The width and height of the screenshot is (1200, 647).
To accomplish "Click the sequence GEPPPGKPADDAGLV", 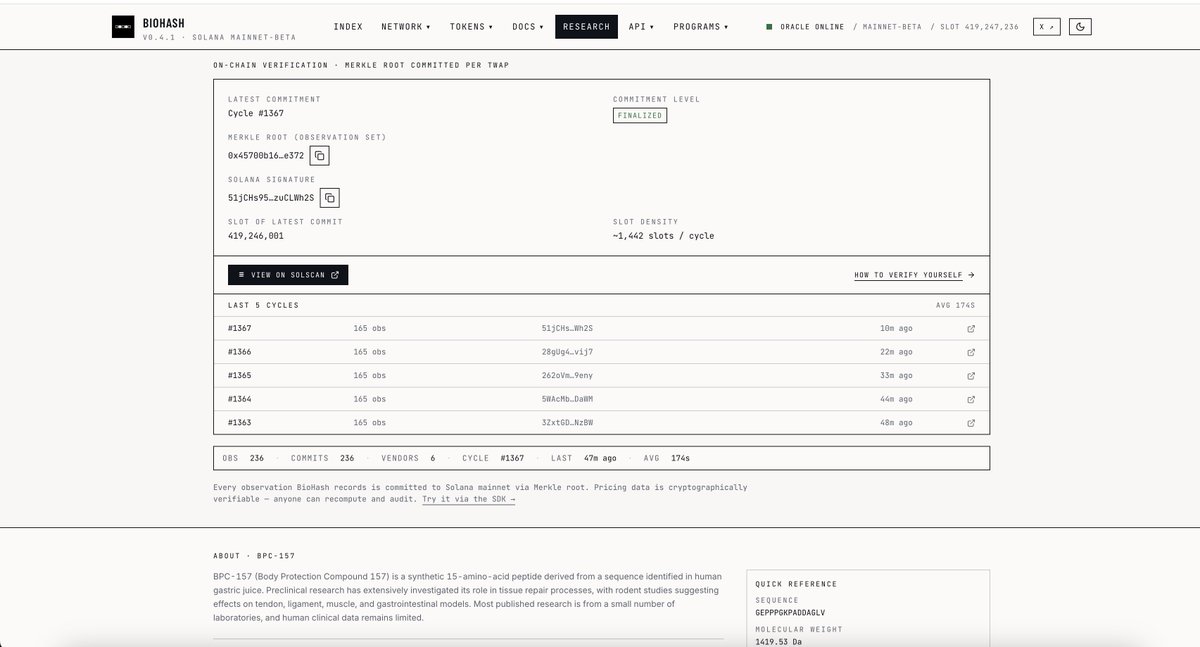I will (790, 612).
